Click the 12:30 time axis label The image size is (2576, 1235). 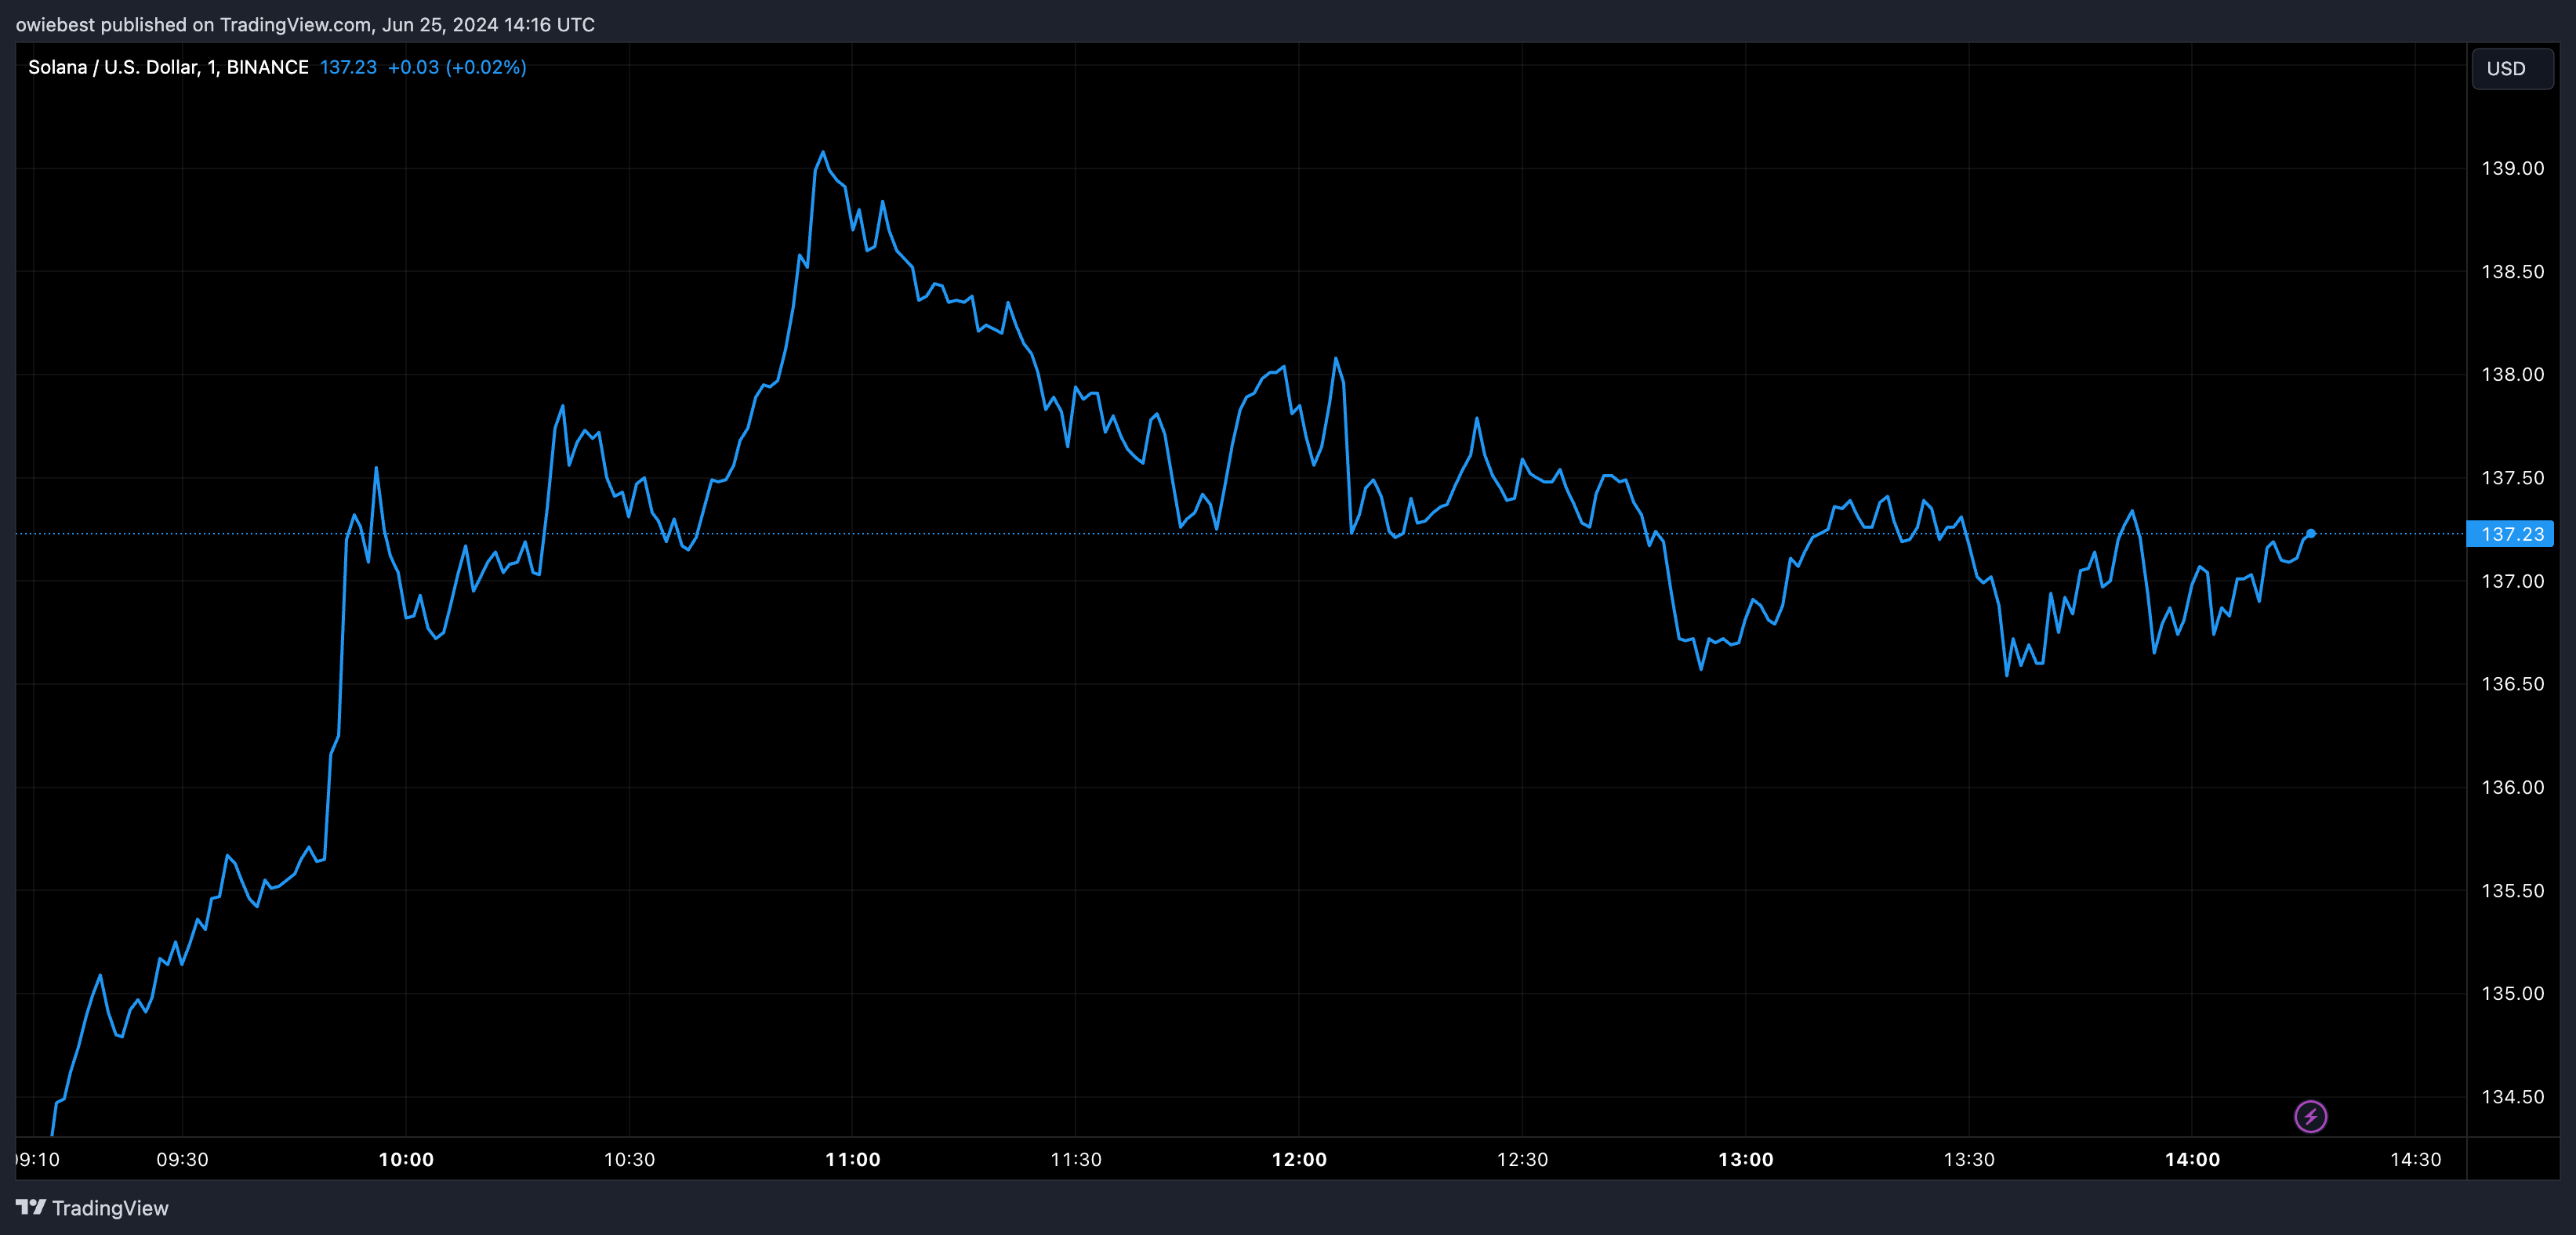click(x=1522, y=1159)
